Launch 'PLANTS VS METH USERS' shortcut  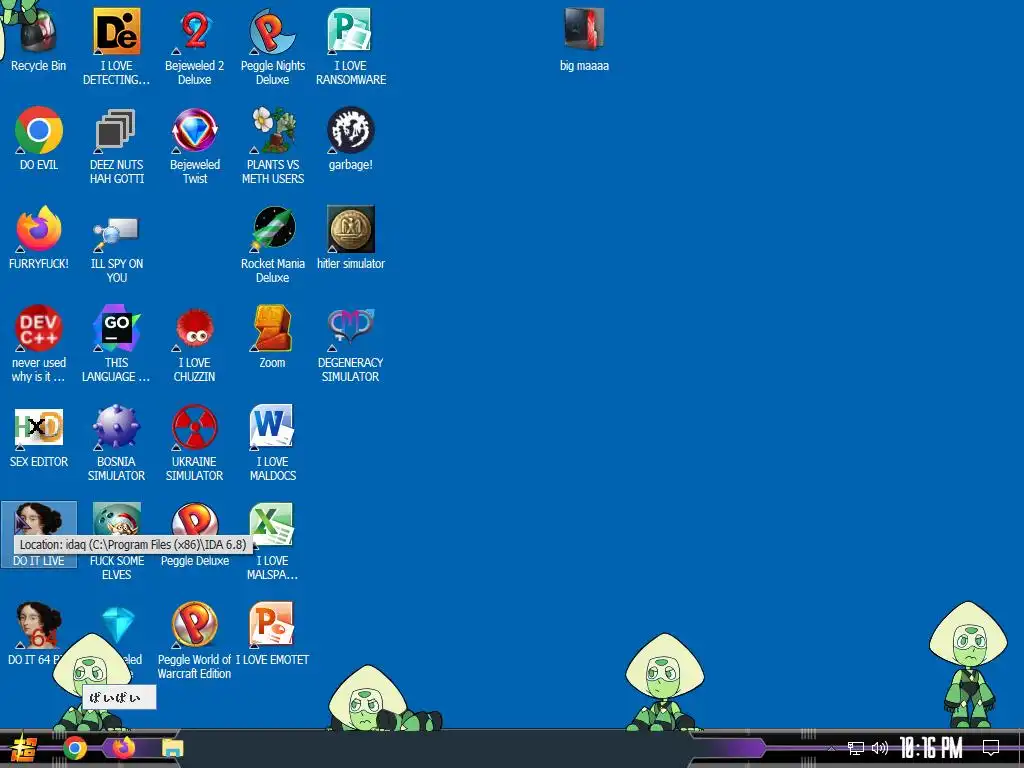click(x=272, y=145)
